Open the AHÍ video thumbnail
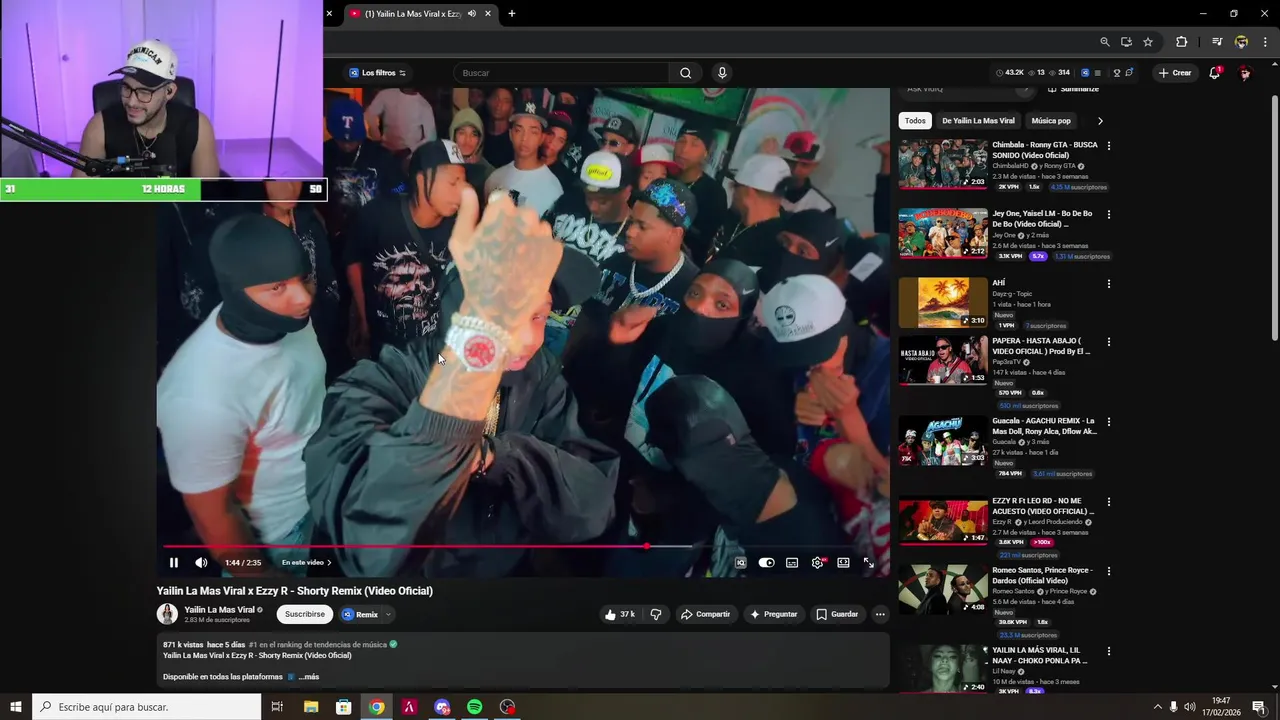Viewport: 1280px width, 720px height. 943,303
